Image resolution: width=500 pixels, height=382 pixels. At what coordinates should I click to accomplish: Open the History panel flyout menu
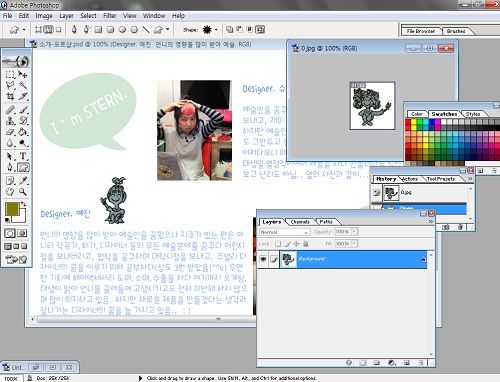pos(470,179)
